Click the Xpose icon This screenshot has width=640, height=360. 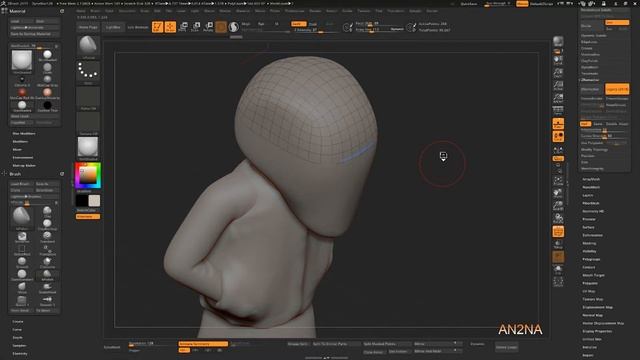(x=558, y=282)
